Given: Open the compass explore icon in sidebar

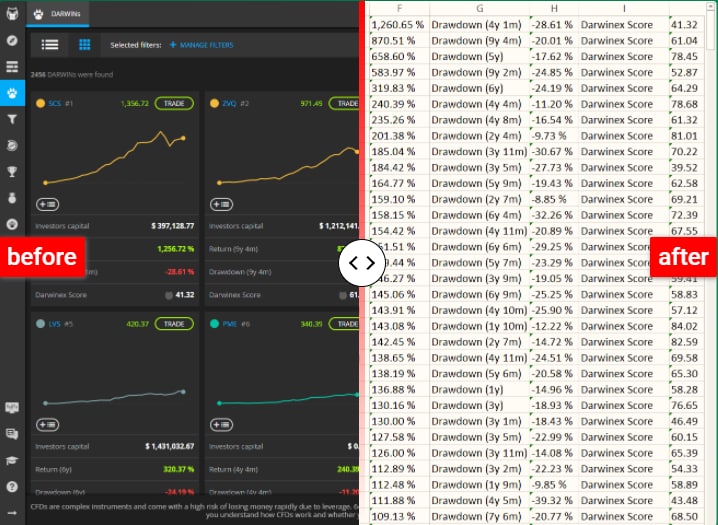Looking at the screenshot, I should pyautogui.click(x=12, y=40).
